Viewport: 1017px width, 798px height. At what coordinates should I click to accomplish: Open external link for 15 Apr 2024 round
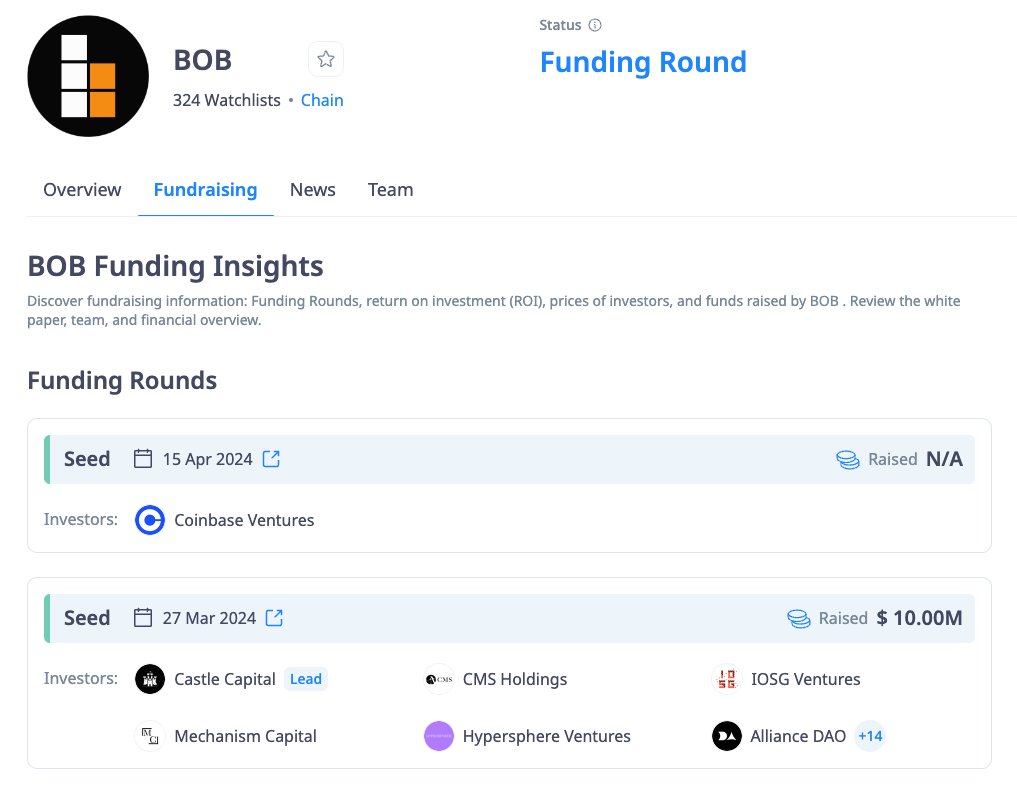click(x=271, y=459)
